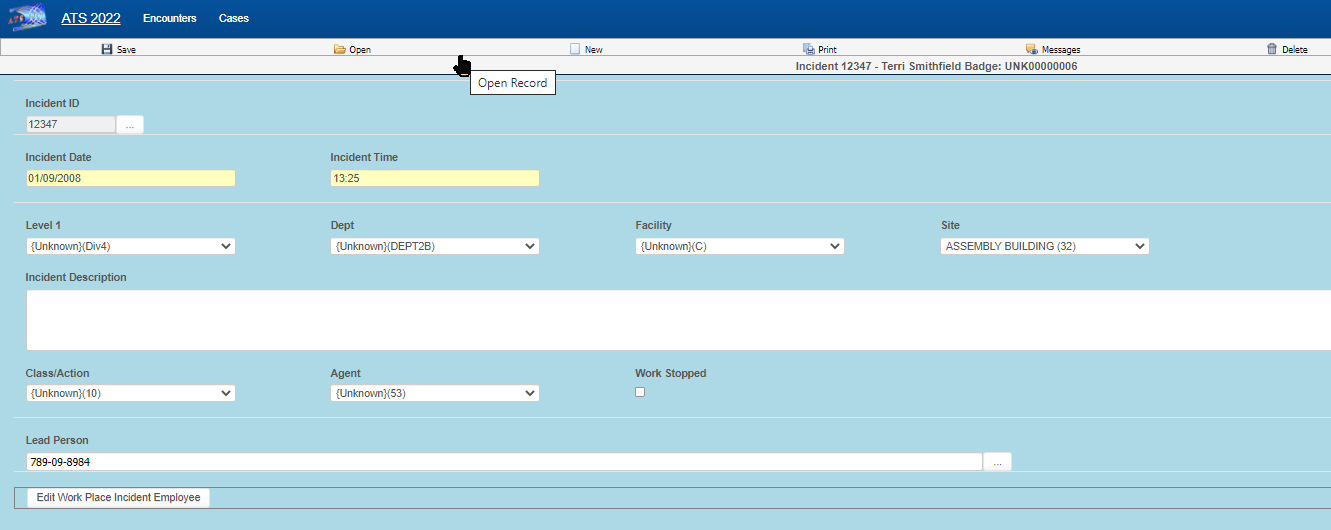Viewport: 1331px width, 530px height.
Task: Open the Agent dropdown list
Action: 434,393
